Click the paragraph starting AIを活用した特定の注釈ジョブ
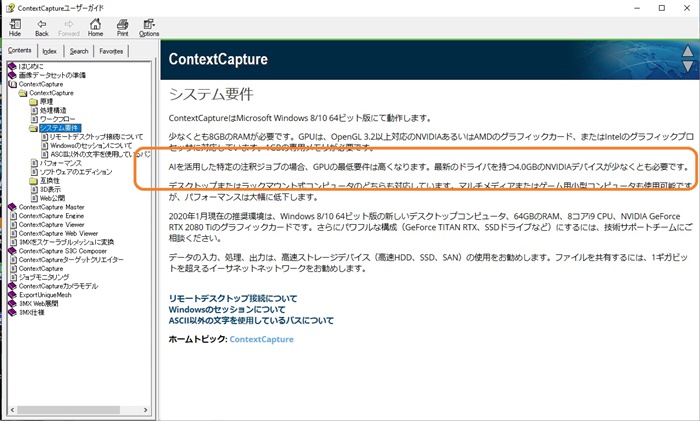 point(429,167)
